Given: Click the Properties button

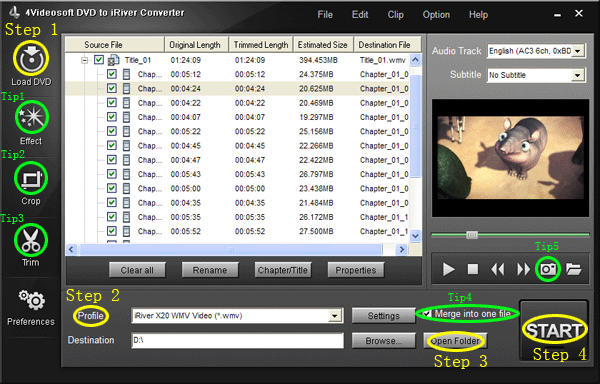Looking at the screenshot, I should 356,270.
